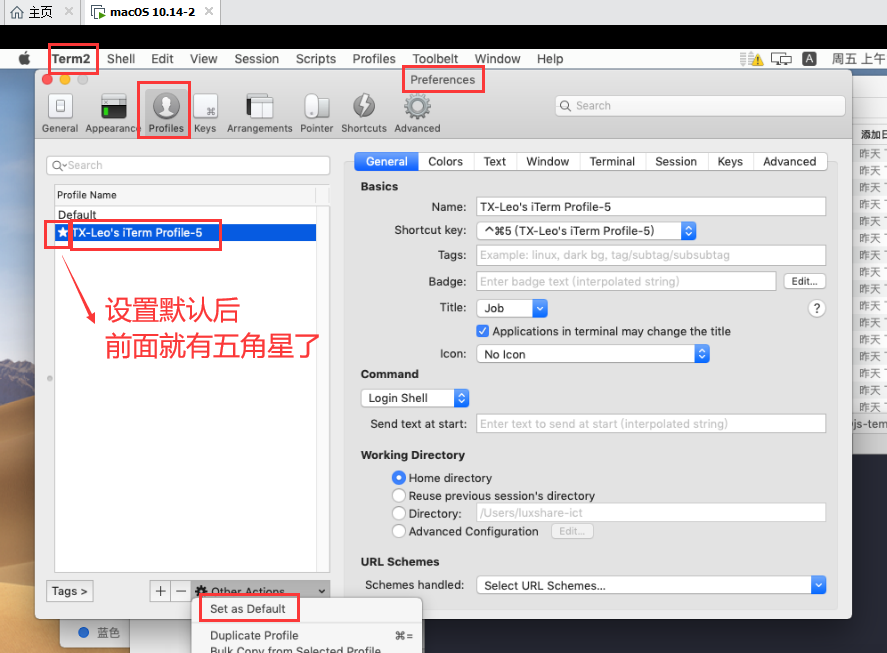Open the iTerm2 application menu
Image resolution: width=887 pixels, height=653 pixels.
71,59
